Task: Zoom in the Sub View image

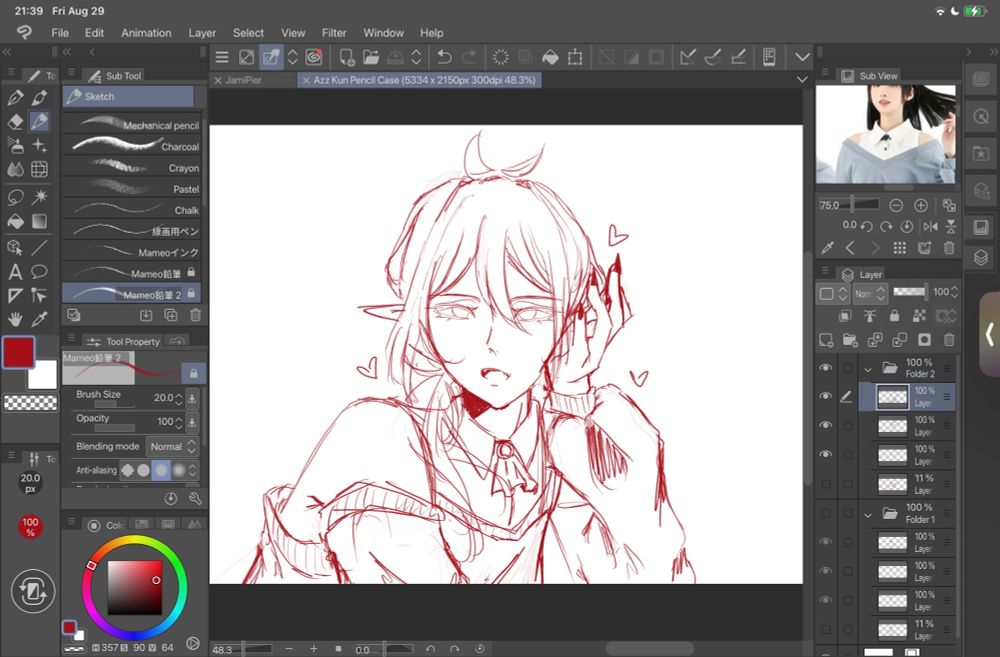Action: 921,205
